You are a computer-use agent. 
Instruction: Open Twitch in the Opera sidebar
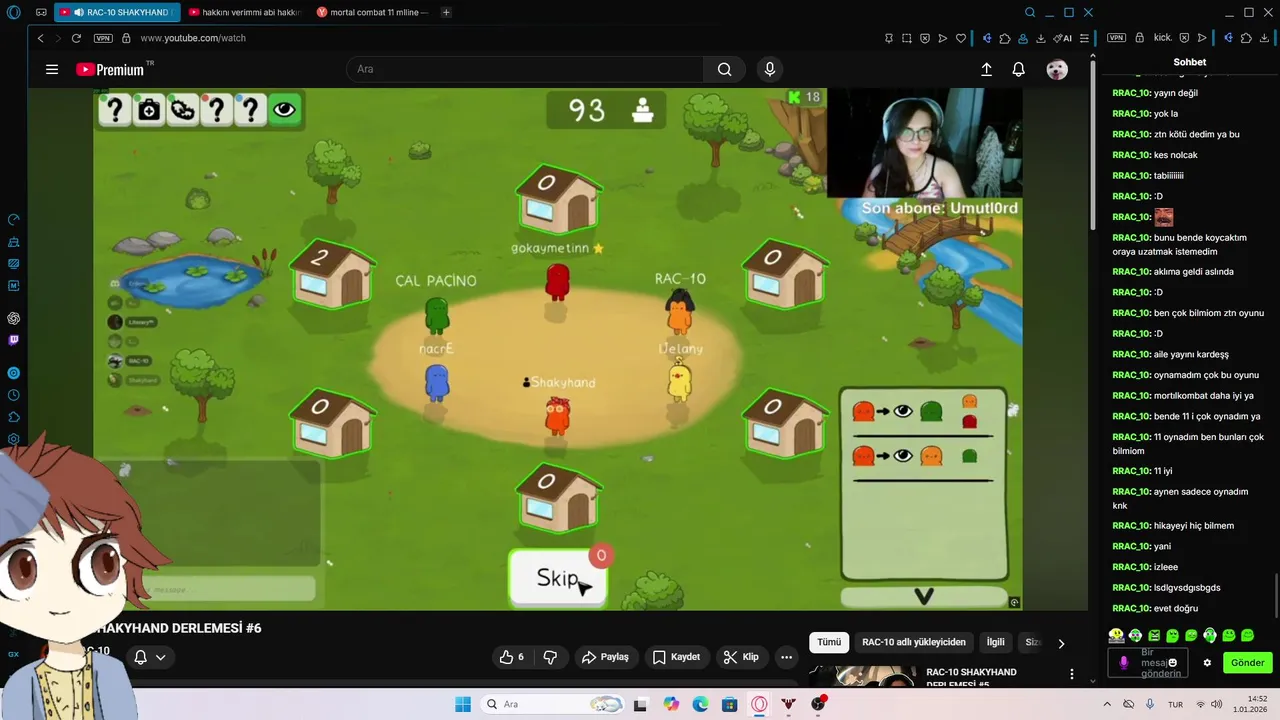pyautogui.click(x=13, y=340)
